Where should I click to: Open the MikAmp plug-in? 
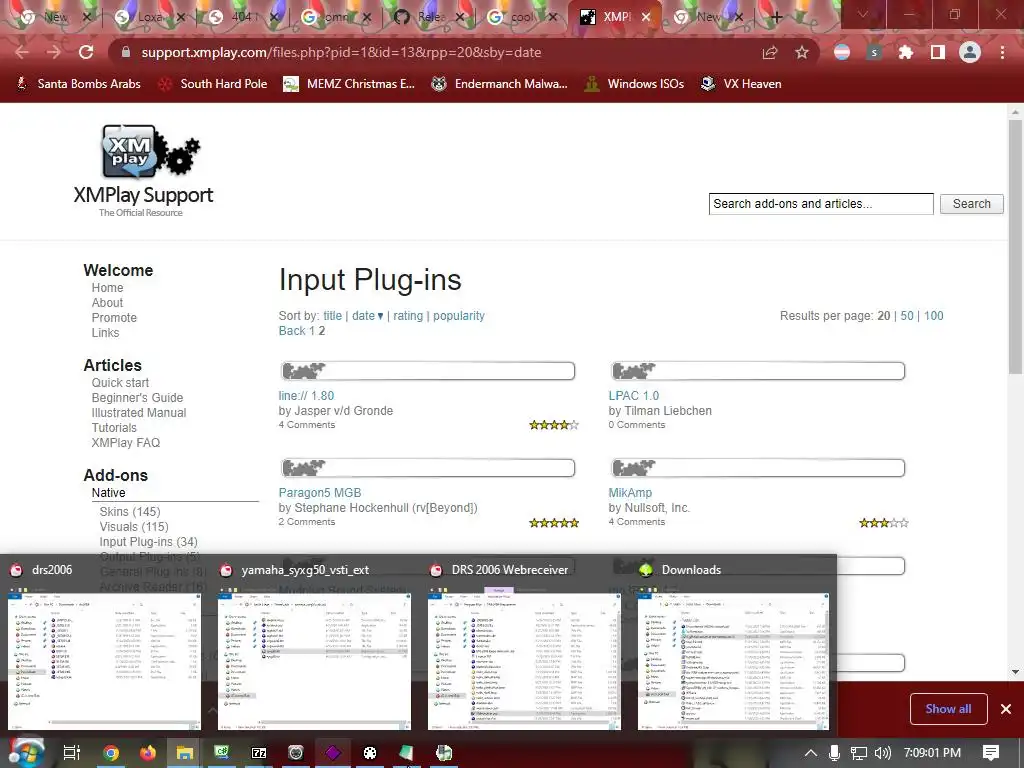630,492
